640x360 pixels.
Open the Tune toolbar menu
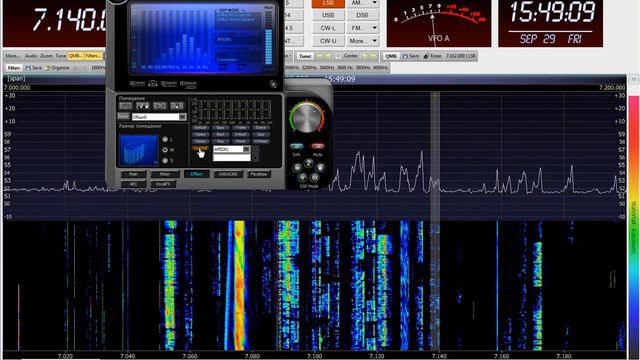(60, 56)
